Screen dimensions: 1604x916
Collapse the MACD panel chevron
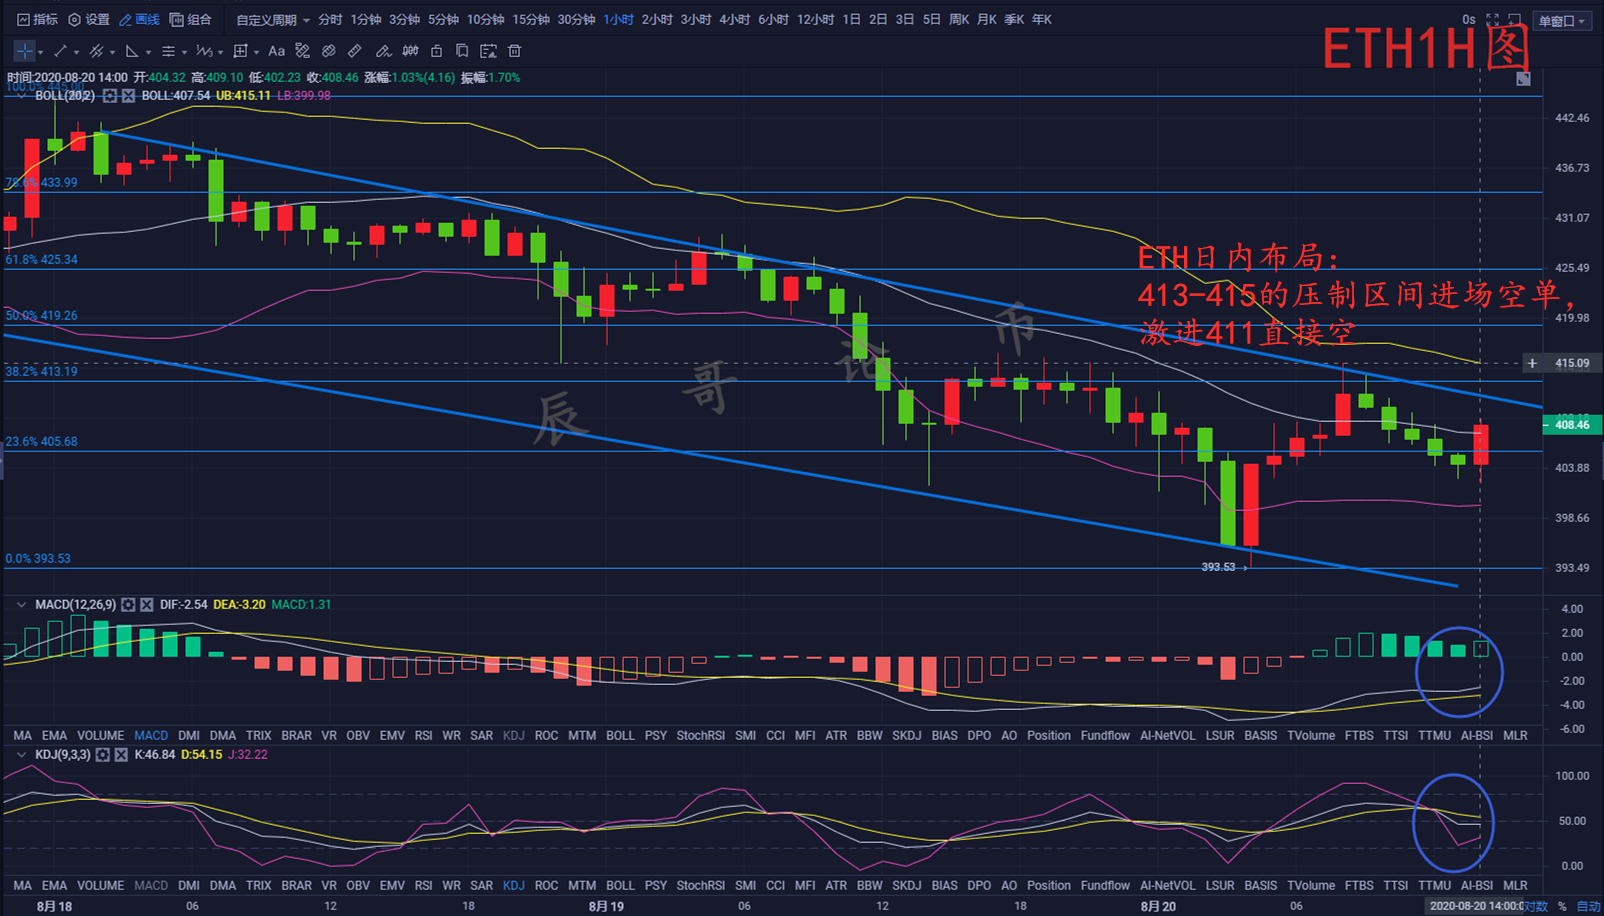[21, 605]
